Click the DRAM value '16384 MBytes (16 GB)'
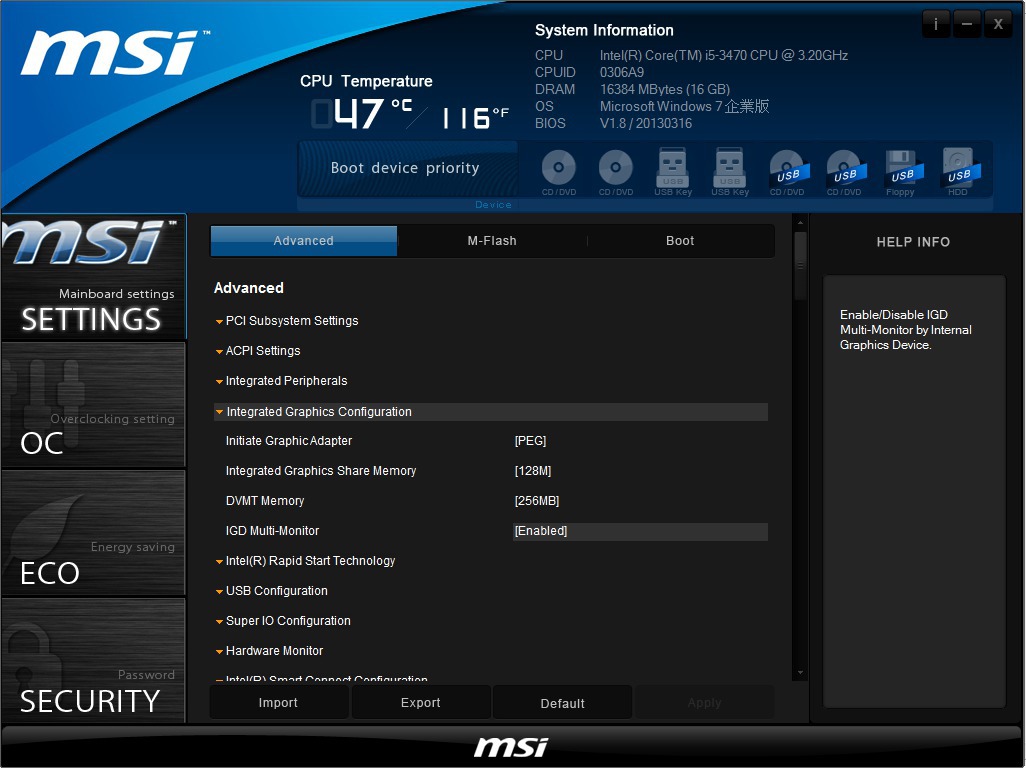 point(665,90)
